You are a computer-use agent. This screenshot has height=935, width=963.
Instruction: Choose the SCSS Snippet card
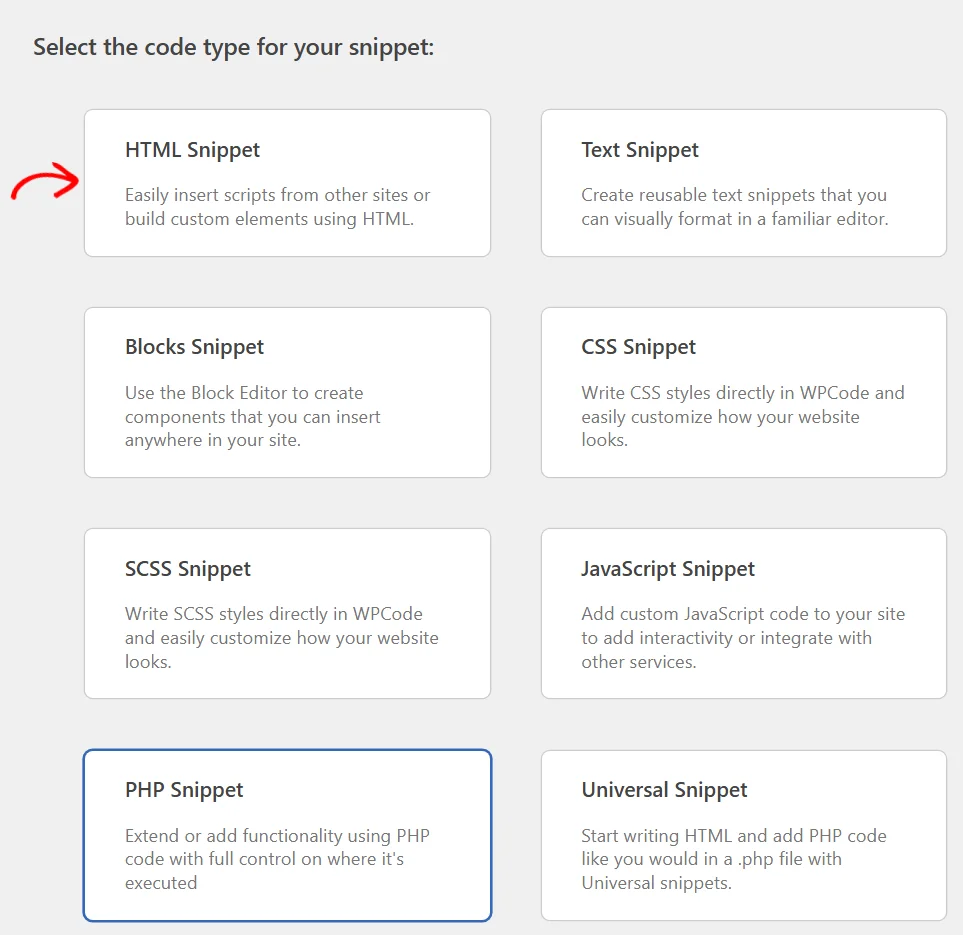(287, 614)
